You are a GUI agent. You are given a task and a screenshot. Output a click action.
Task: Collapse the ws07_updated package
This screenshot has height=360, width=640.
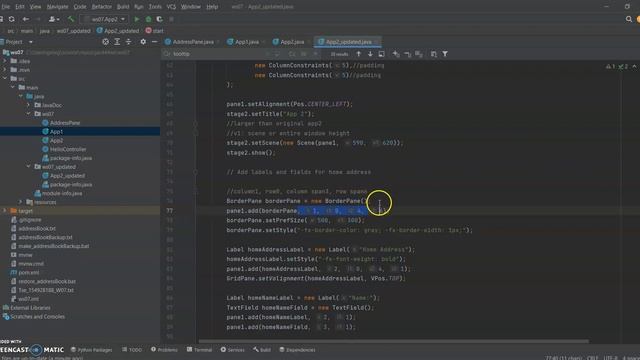coord(28,167)
